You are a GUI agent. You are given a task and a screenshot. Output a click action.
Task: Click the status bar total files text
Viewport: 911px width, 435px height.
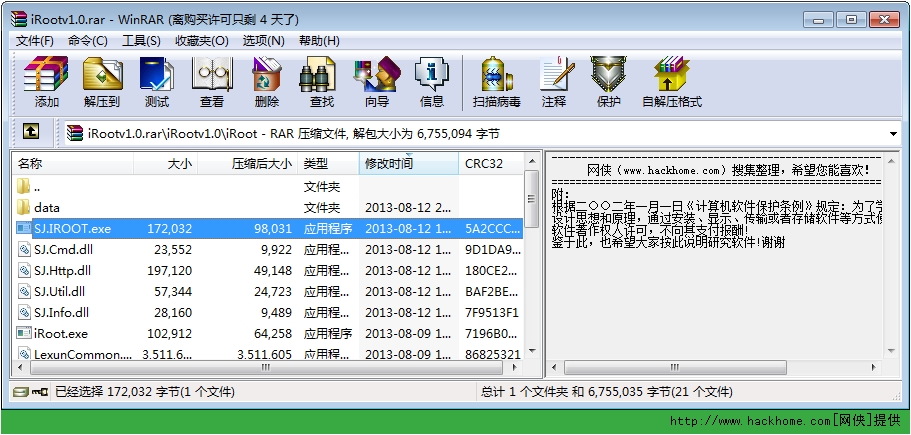607,392
